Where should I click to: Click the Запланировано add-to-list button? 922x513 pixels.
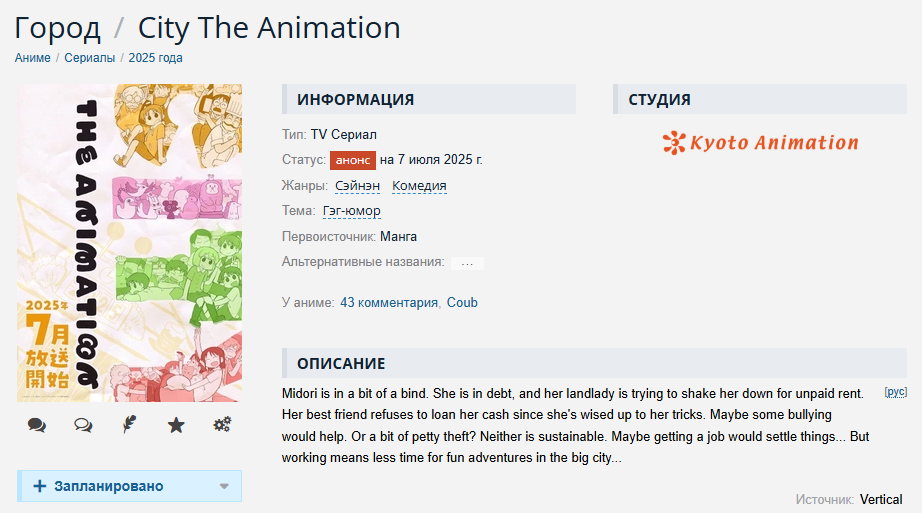tap(129, 486)
